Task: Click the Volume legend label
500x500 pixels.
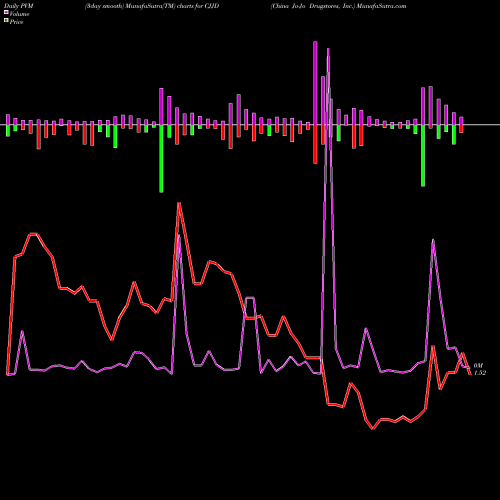Action: click(19, 14)
